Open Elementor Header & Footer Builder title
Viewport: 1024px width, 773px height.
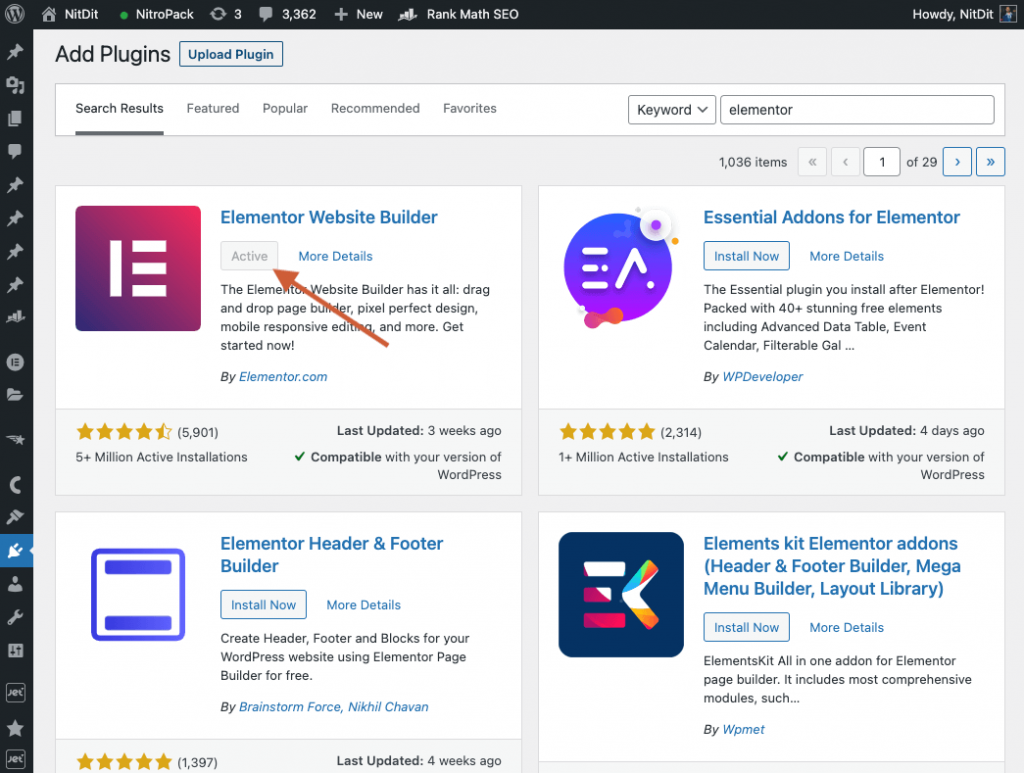click(332, 555)
